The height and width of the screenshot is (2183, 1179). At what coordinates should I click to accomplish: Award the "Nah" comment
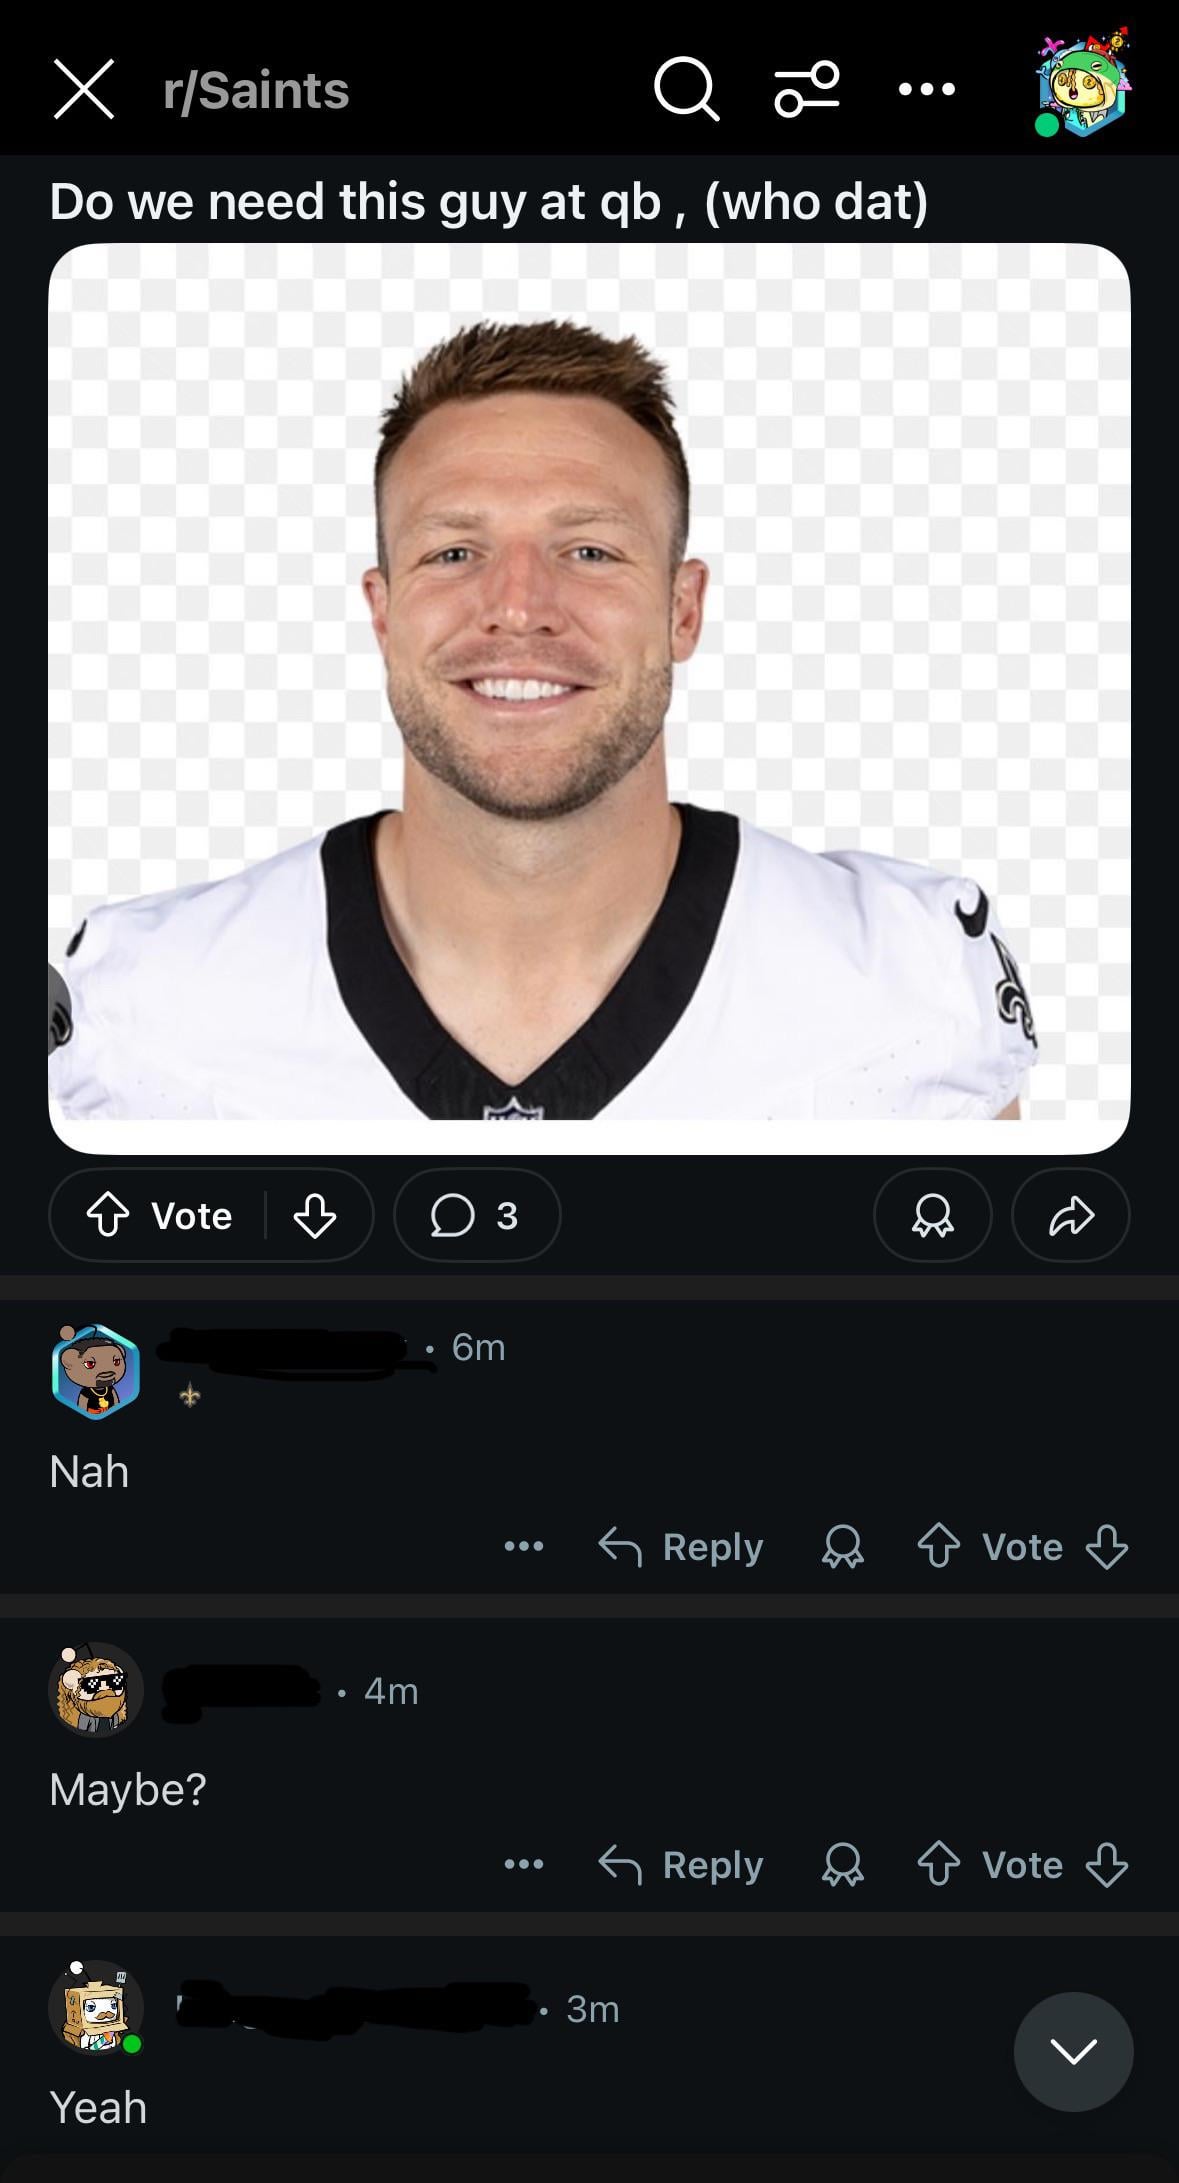tap(842, 1547)
